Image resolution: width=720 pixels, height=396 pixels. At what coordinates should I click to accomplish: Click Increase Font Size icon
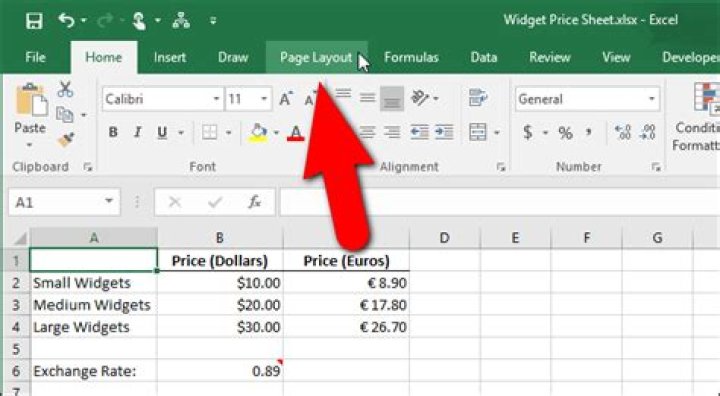pyautogui.click(x=286, y=99)
